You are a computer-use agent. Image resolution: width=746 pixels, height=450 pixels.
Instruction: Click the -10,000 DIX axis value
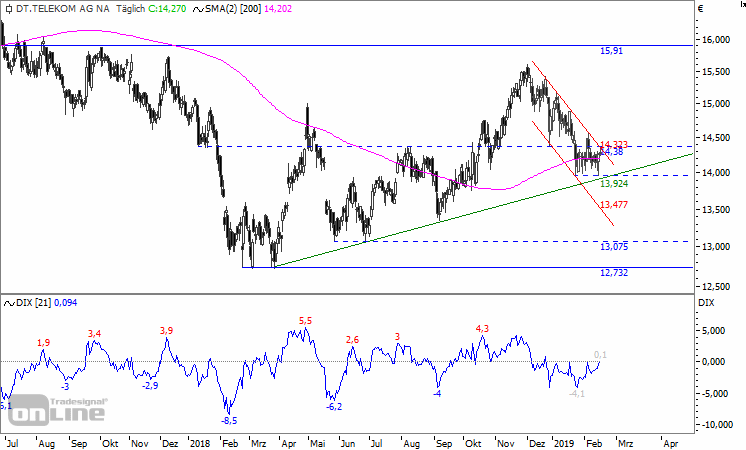tap(718, 425)
